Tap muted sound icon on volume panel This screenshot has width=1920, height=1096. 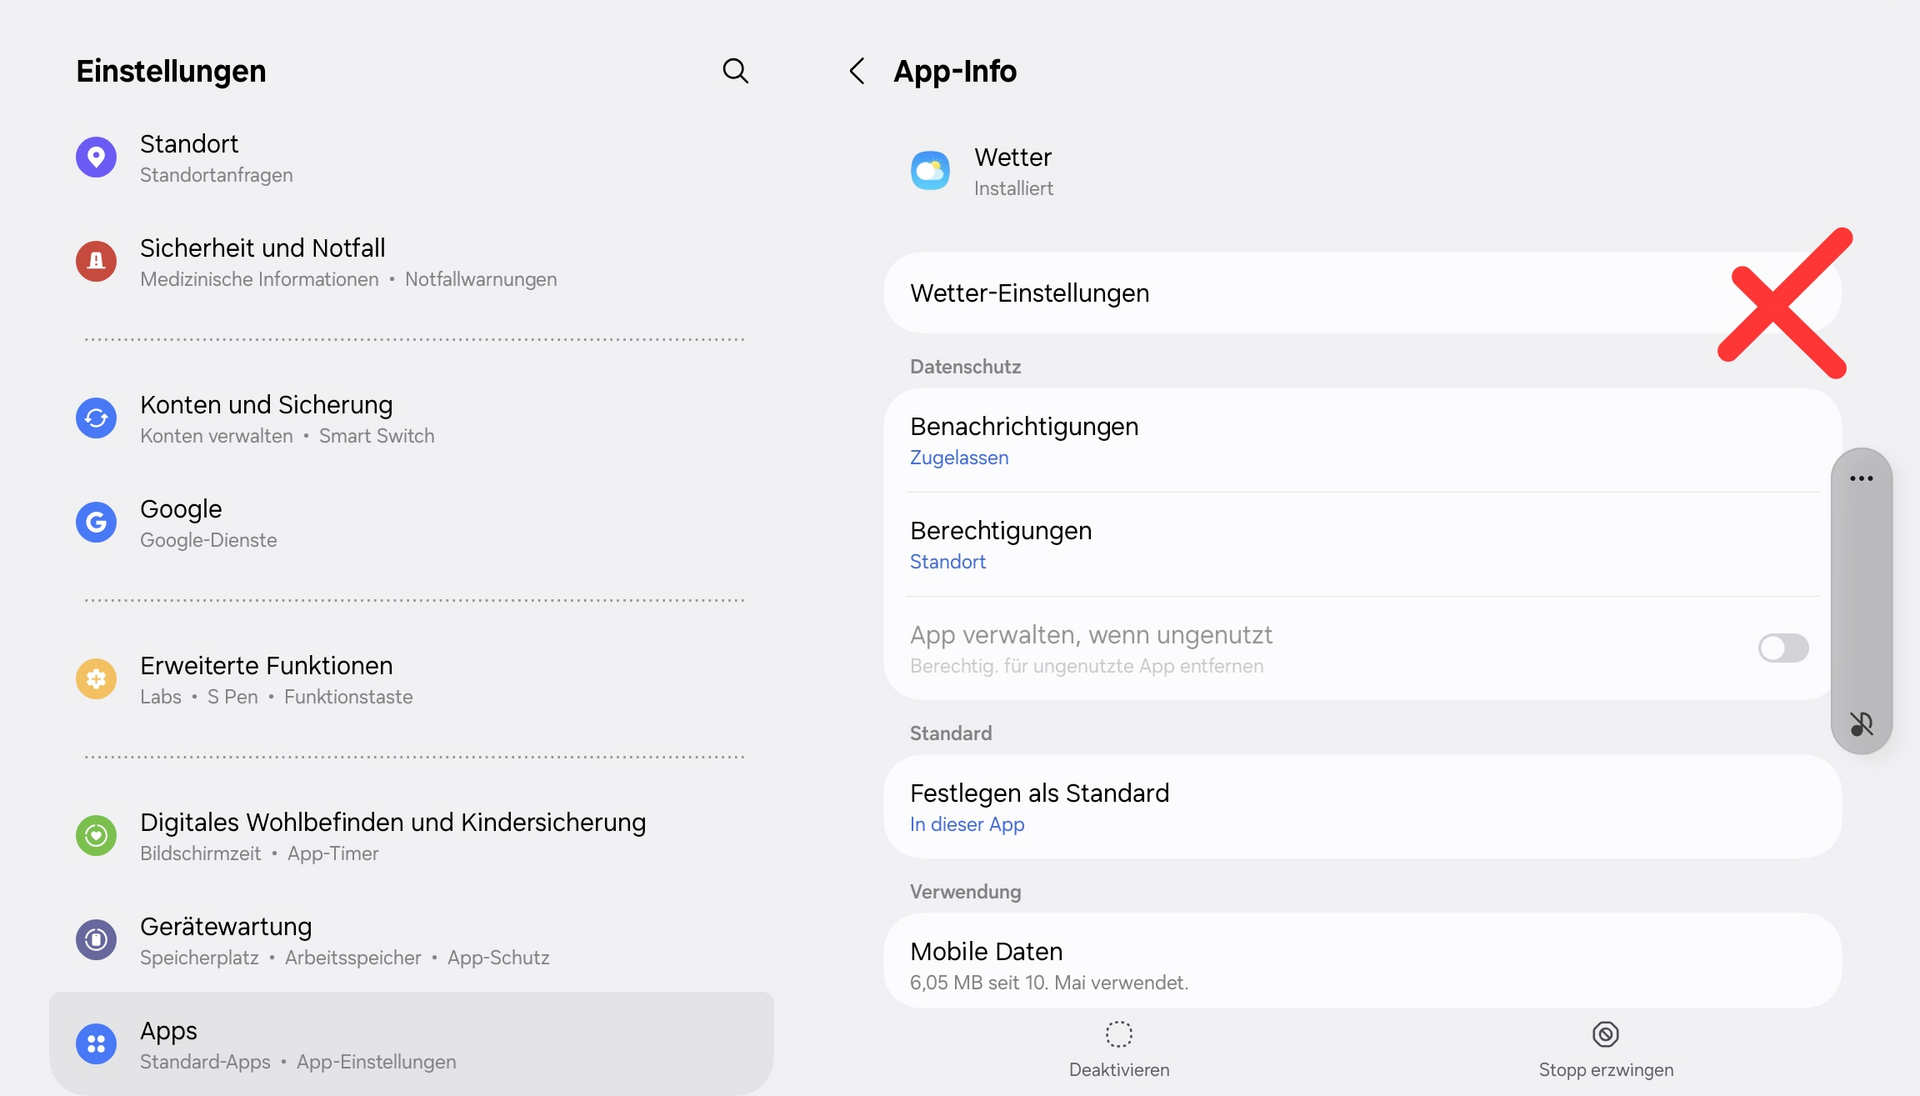(x=1861, y=723)
